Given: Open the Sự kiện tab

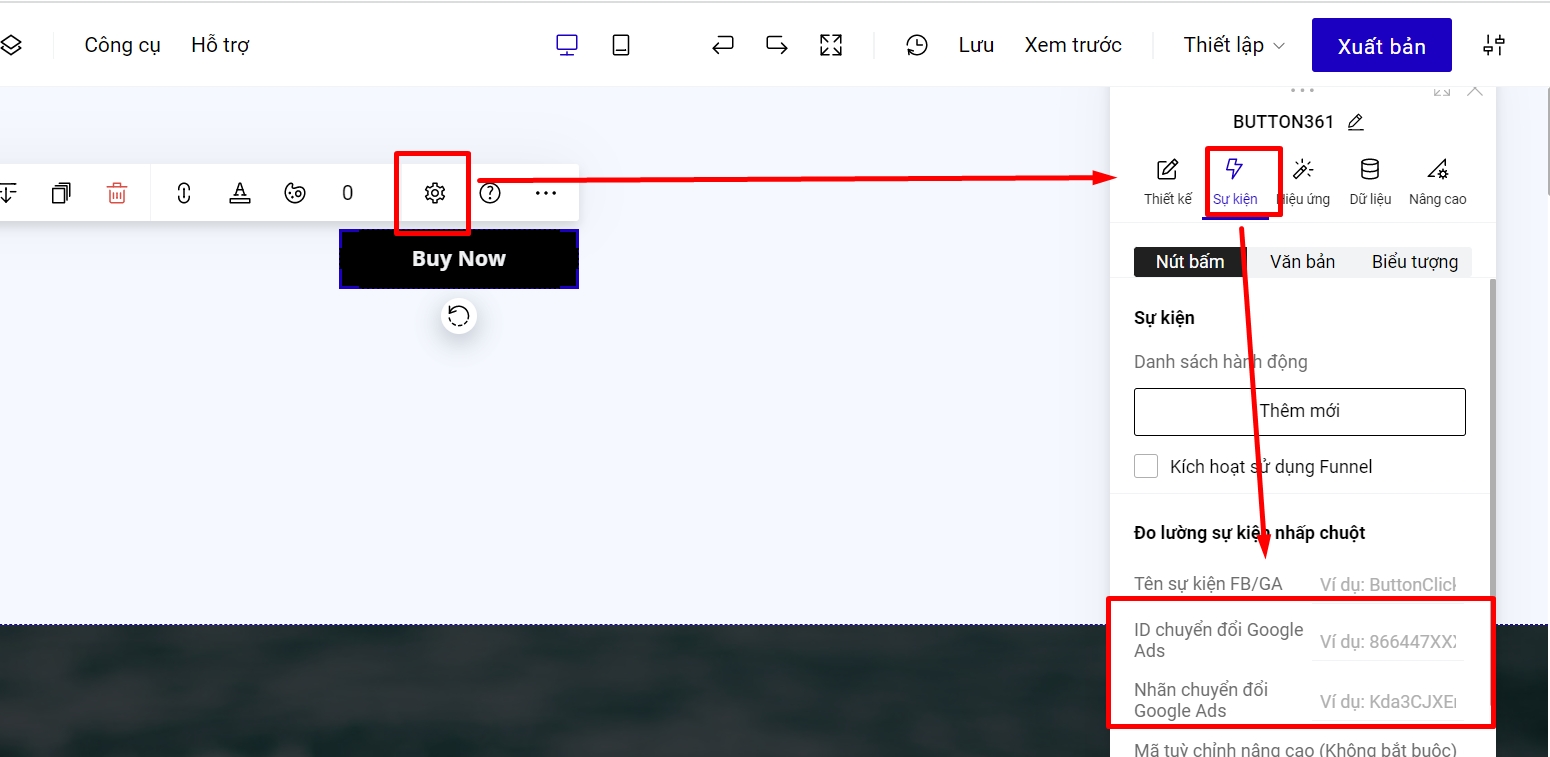Looking at the screenshot, I should click(1235, 180).
